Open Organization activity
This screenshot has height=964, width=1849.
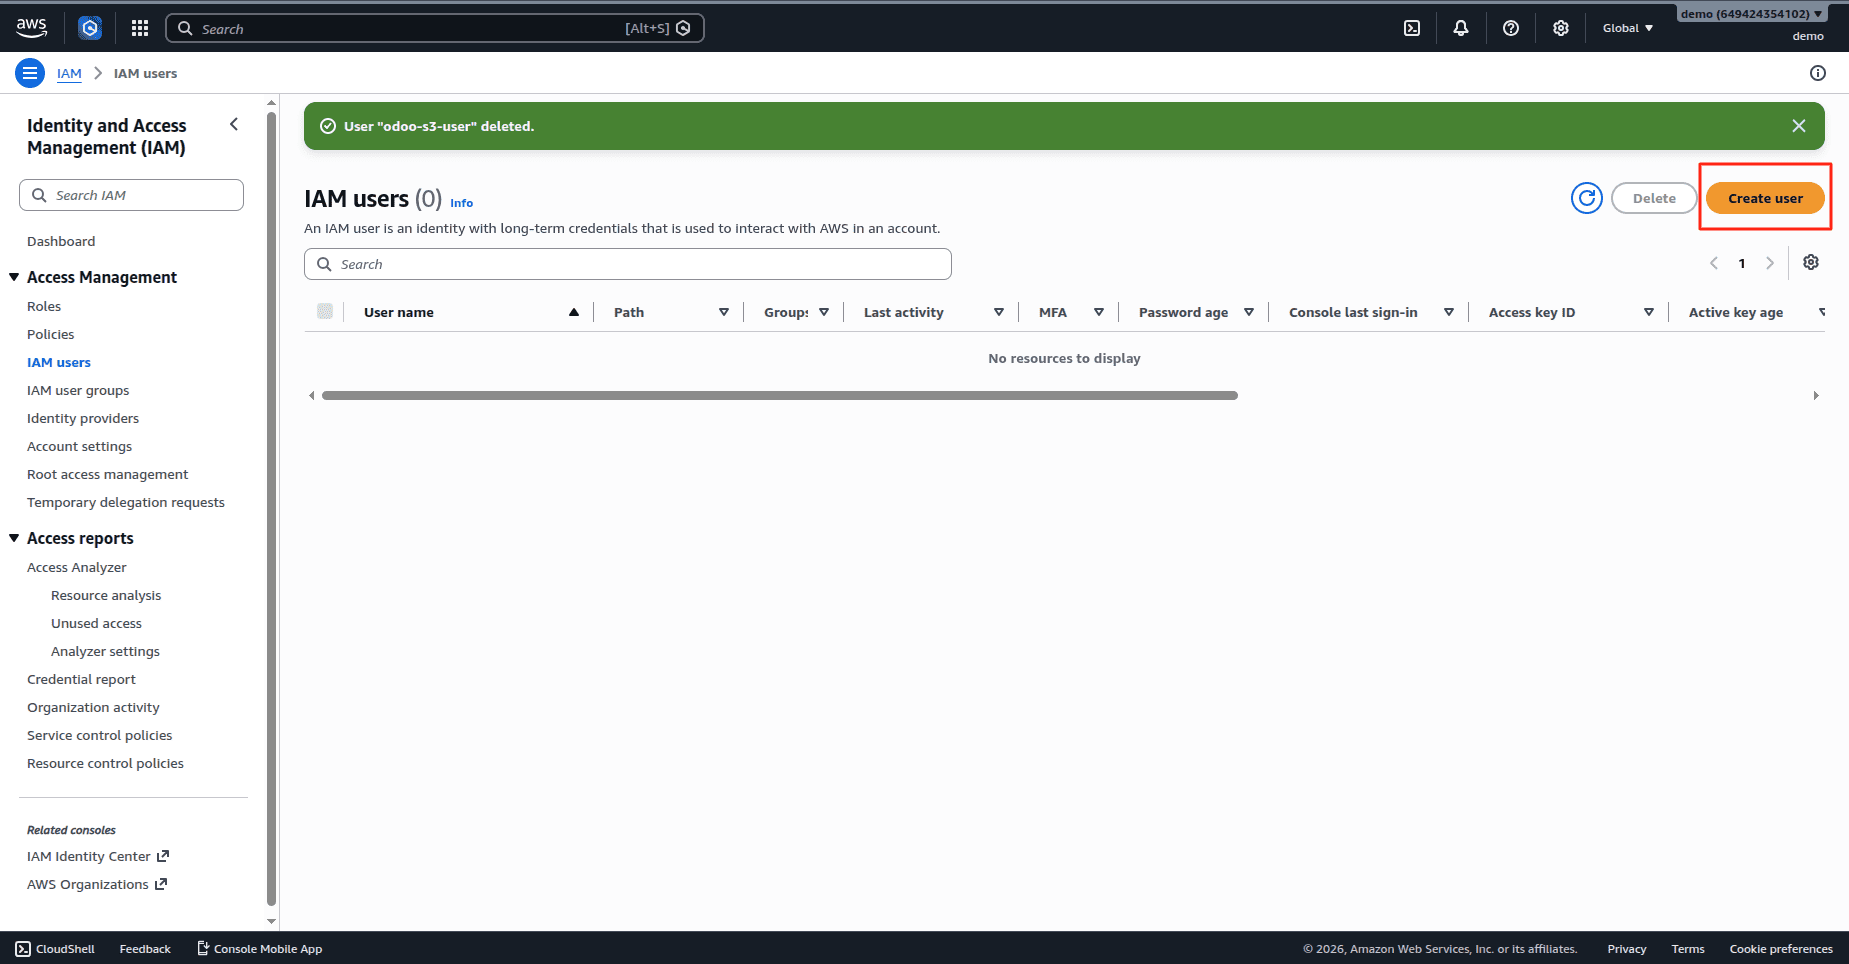pyautogui.click(x=93, y=707)
